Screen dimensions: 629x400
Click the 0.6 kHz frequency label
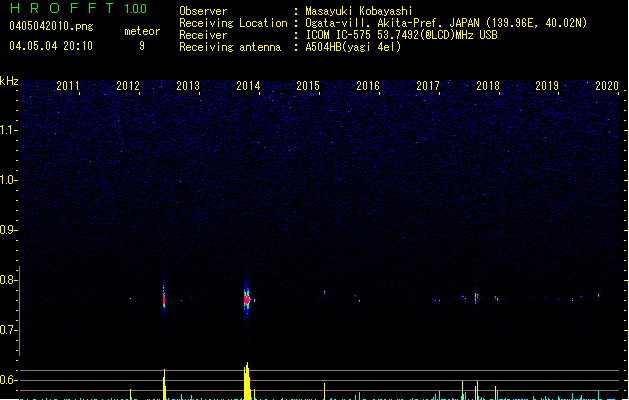point(8,380)
